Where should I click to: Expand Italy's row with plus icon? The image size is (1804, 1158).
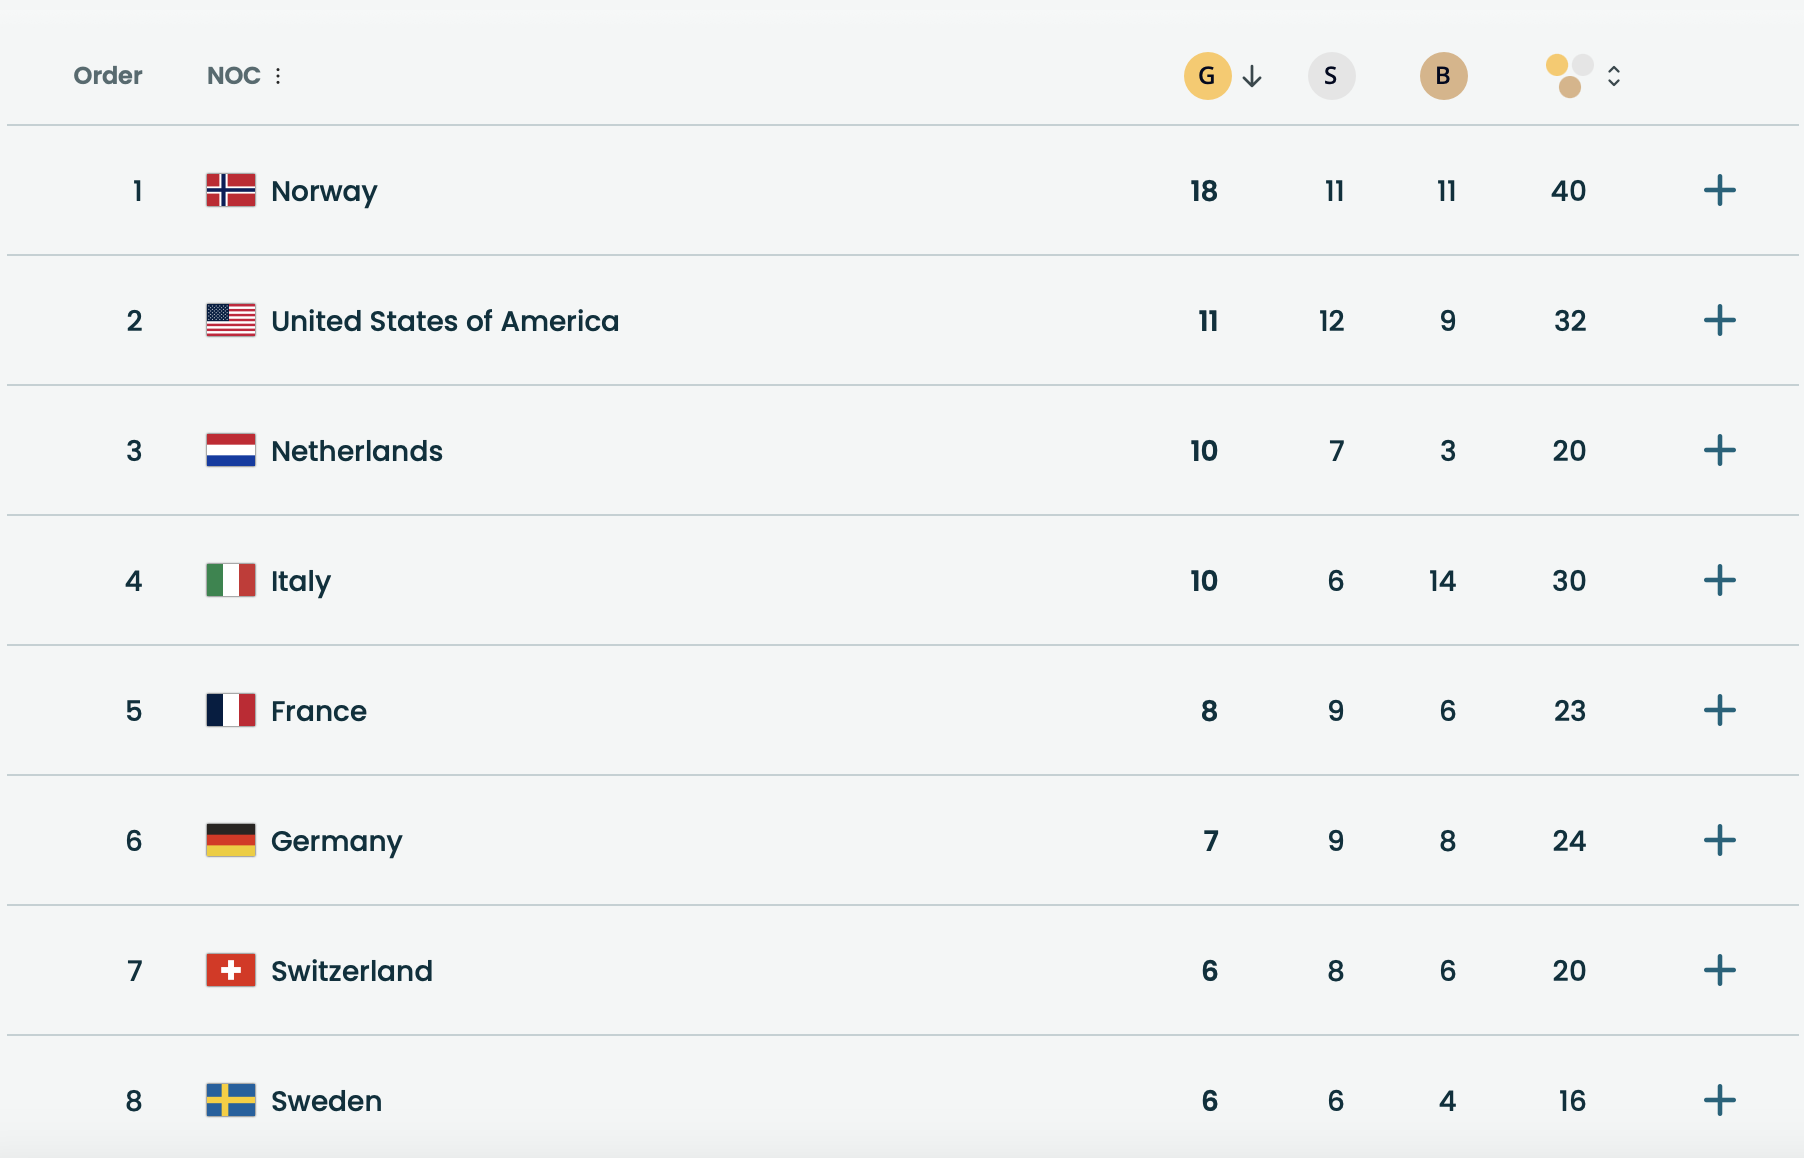[1719, 580]
